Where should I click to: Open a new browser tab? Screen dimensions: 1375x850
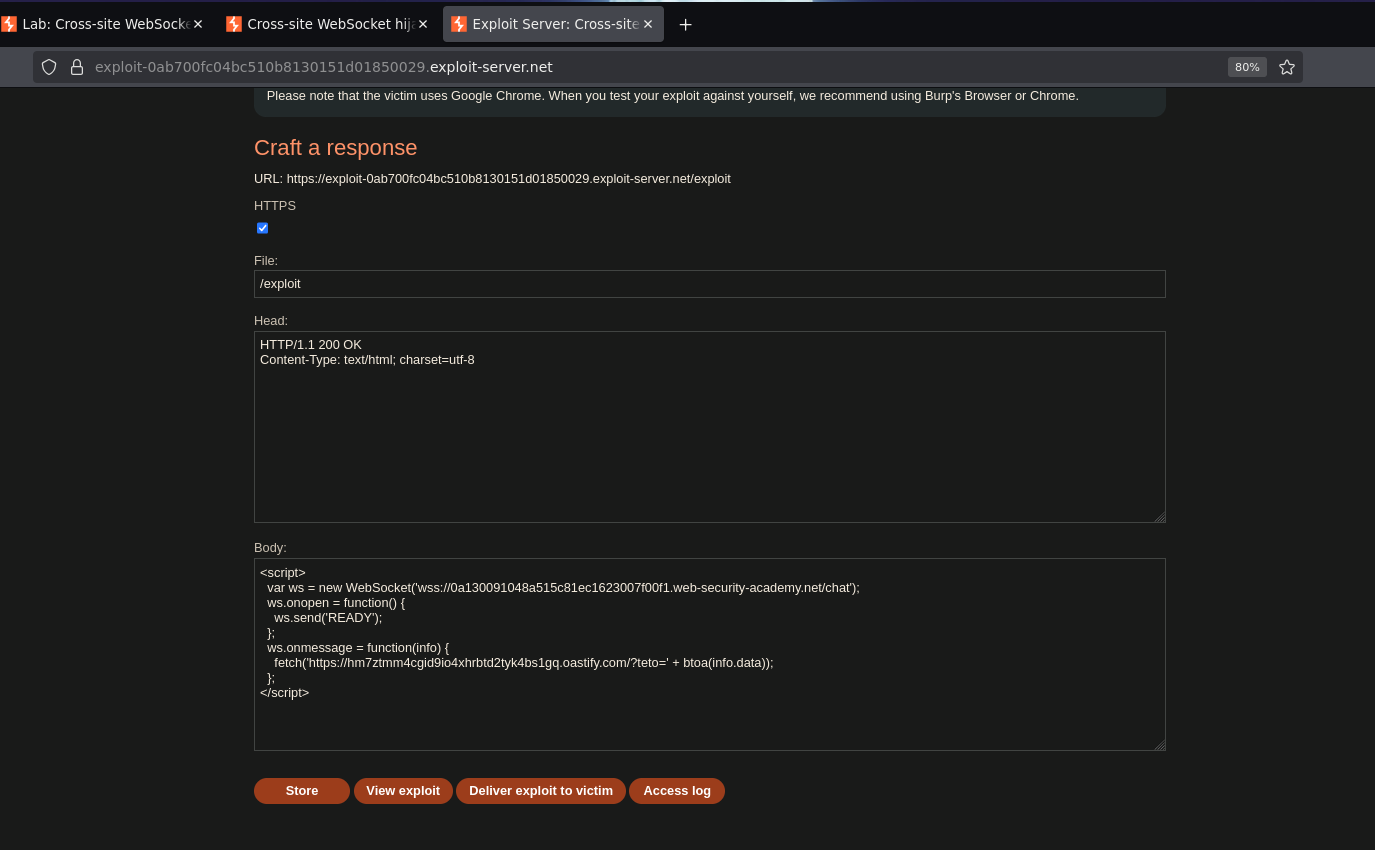click(x=685, y=24)
